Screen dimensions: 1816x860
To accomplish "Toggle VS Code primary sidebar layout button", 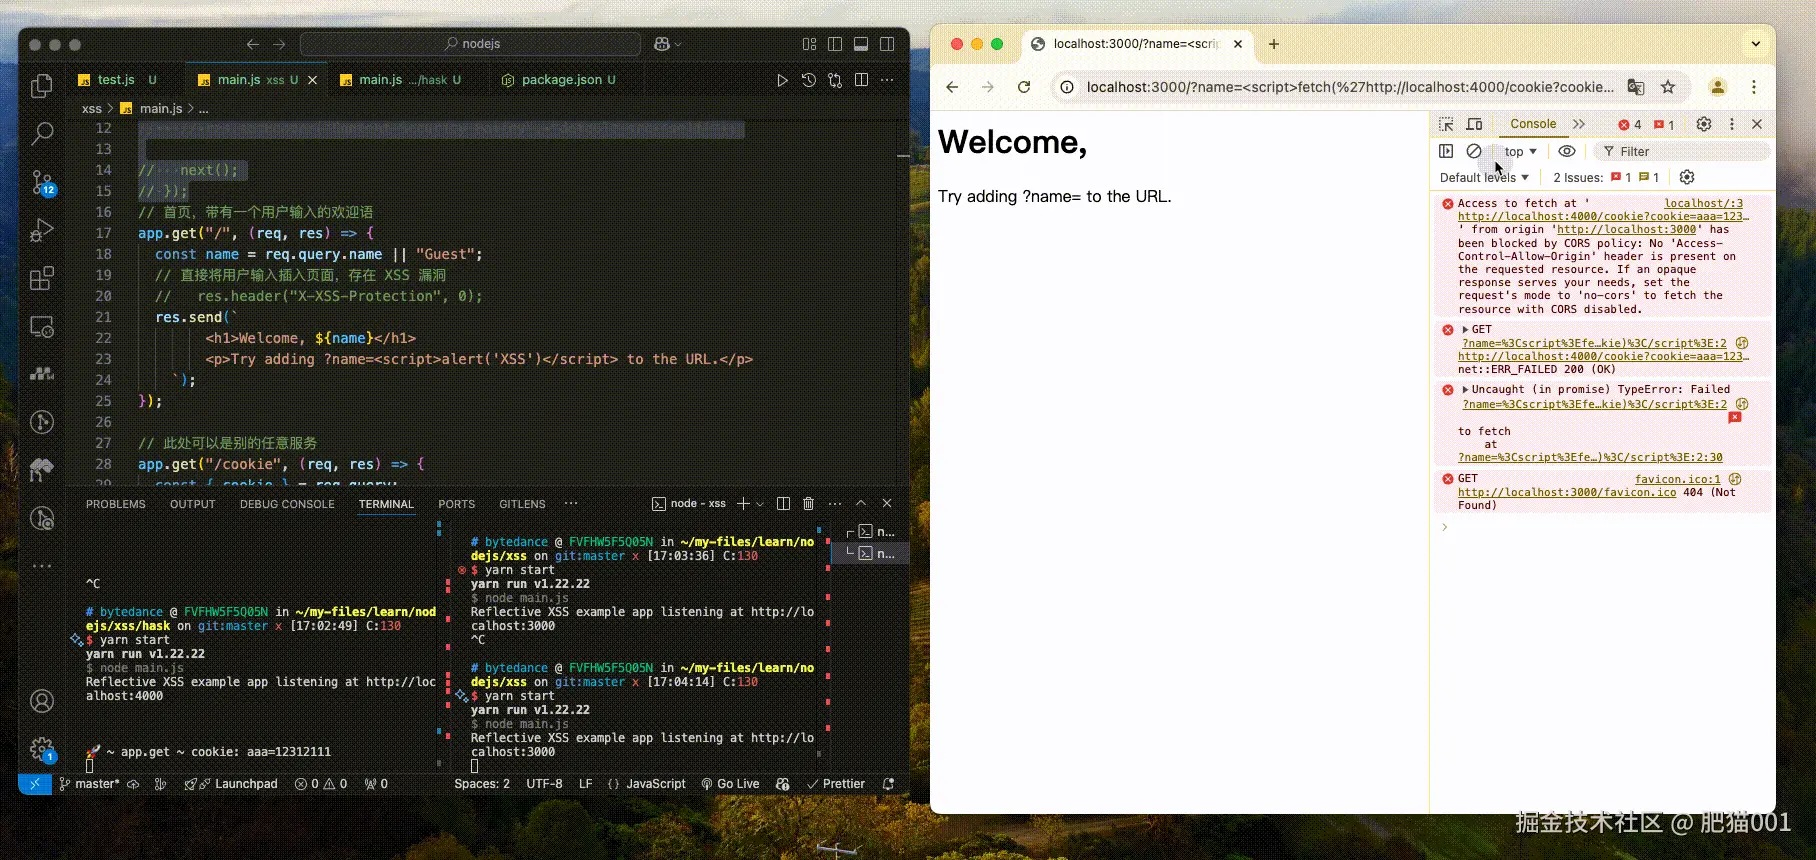I will coord(835,44).
